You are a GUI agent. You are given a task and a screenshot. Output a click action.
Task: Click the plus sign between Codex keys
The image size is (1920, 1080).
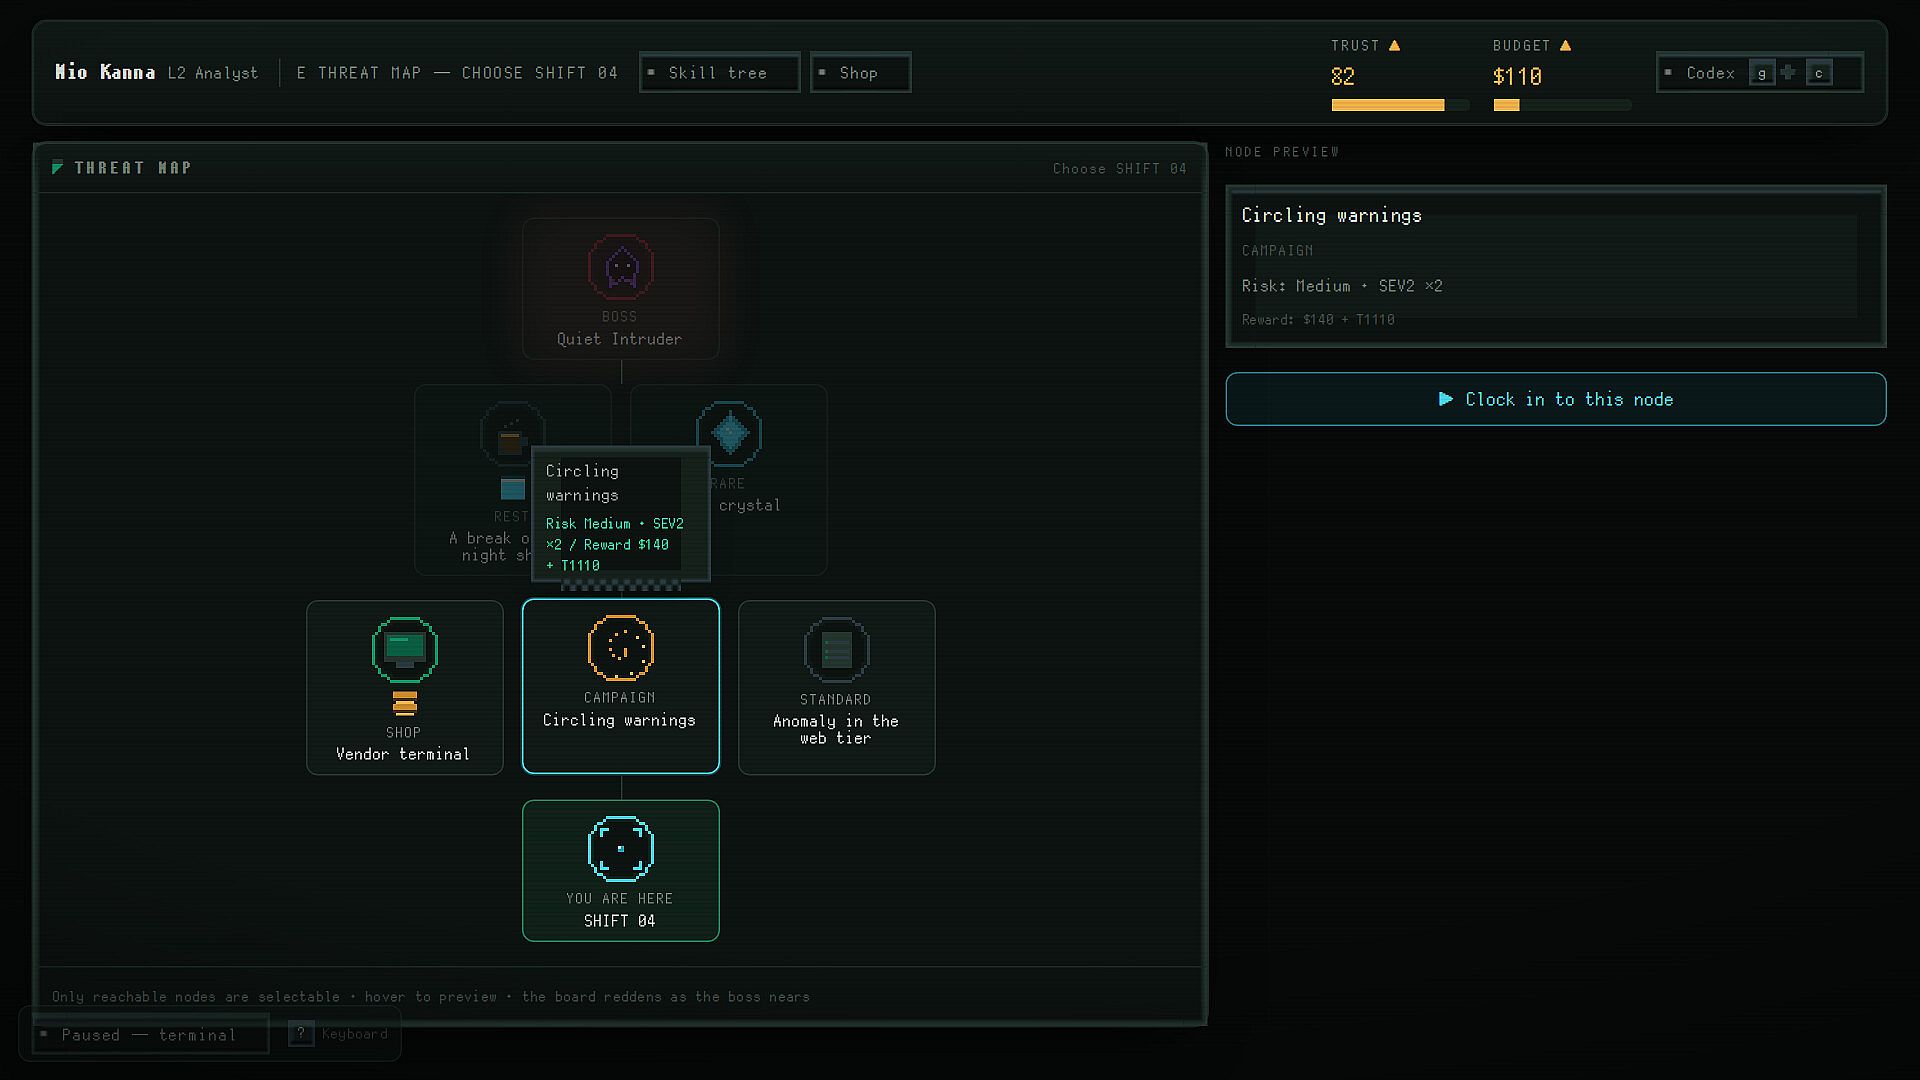(1789, 72)
